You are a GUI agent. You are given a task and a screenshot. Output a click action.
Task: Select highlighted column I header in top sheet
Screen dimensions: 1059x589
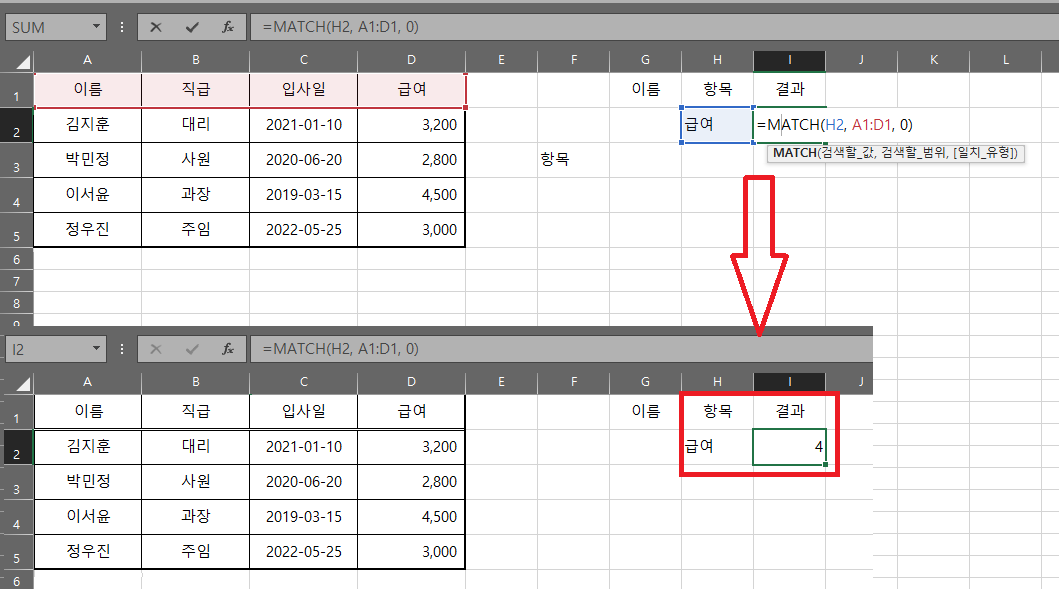tap(790, 60)
